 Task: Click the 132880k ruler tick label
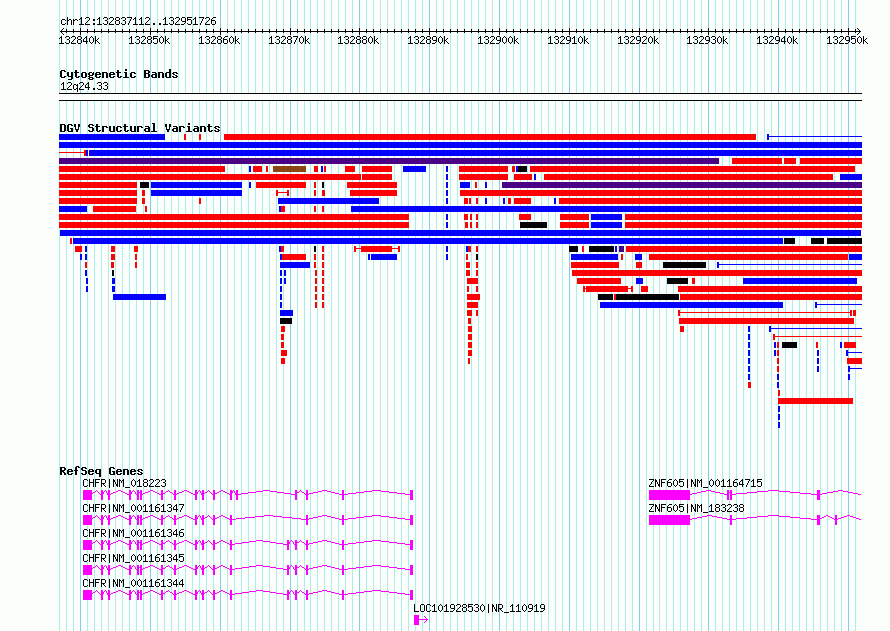click(358, 40)
